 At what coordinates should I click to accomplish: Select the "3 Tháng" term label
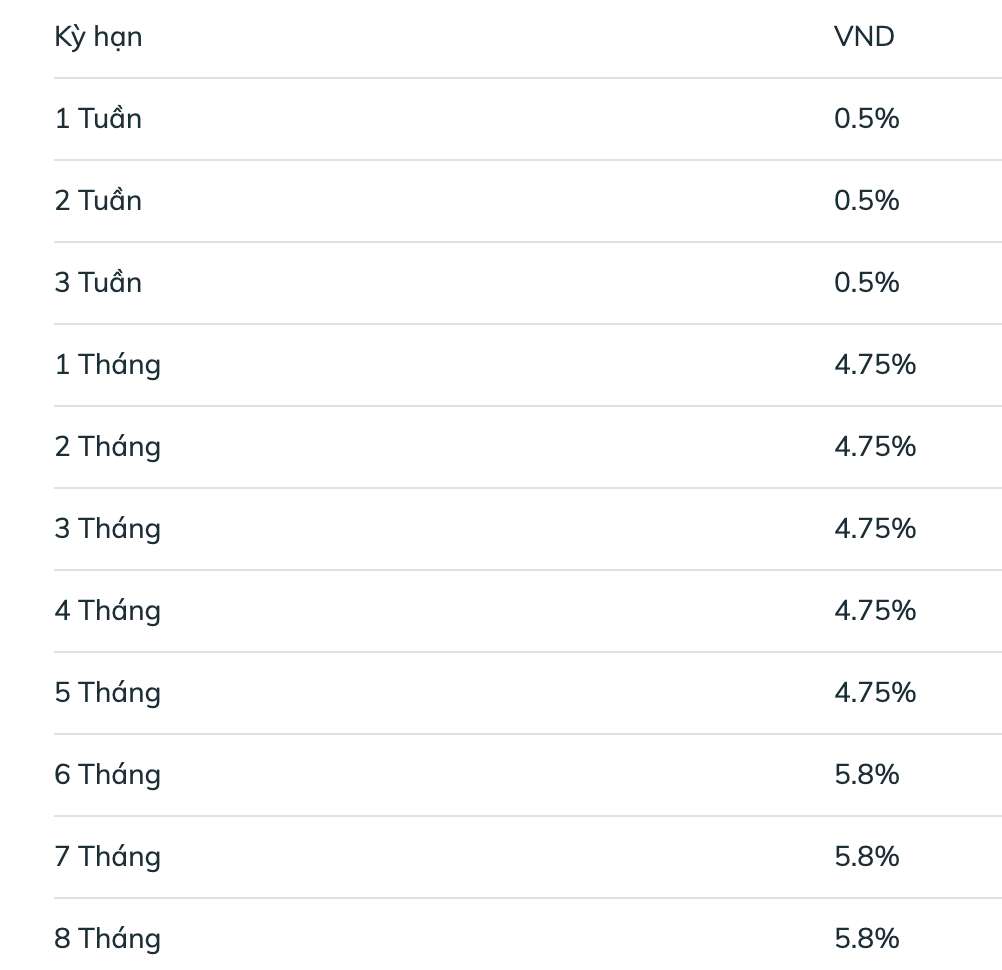point(107,529)
